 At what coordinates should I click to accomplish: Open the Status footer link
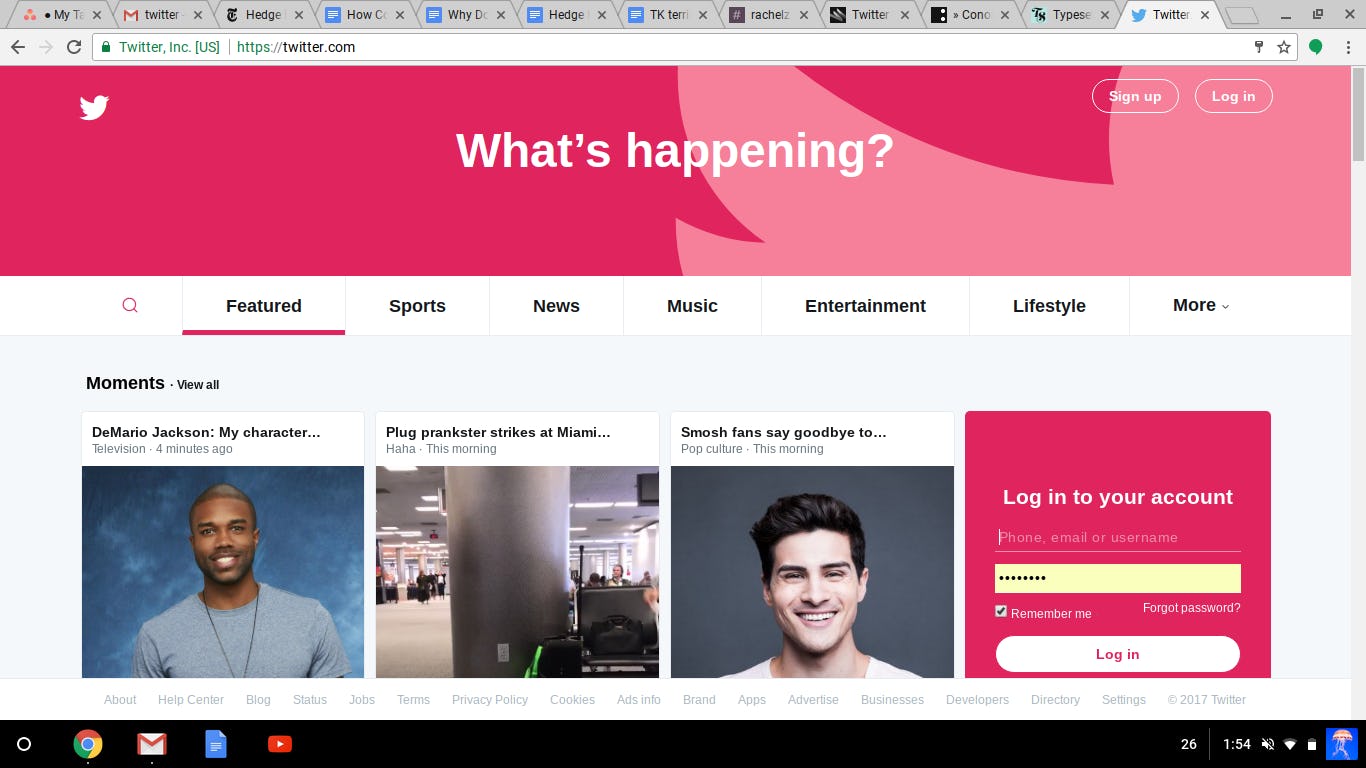[310, 700]
